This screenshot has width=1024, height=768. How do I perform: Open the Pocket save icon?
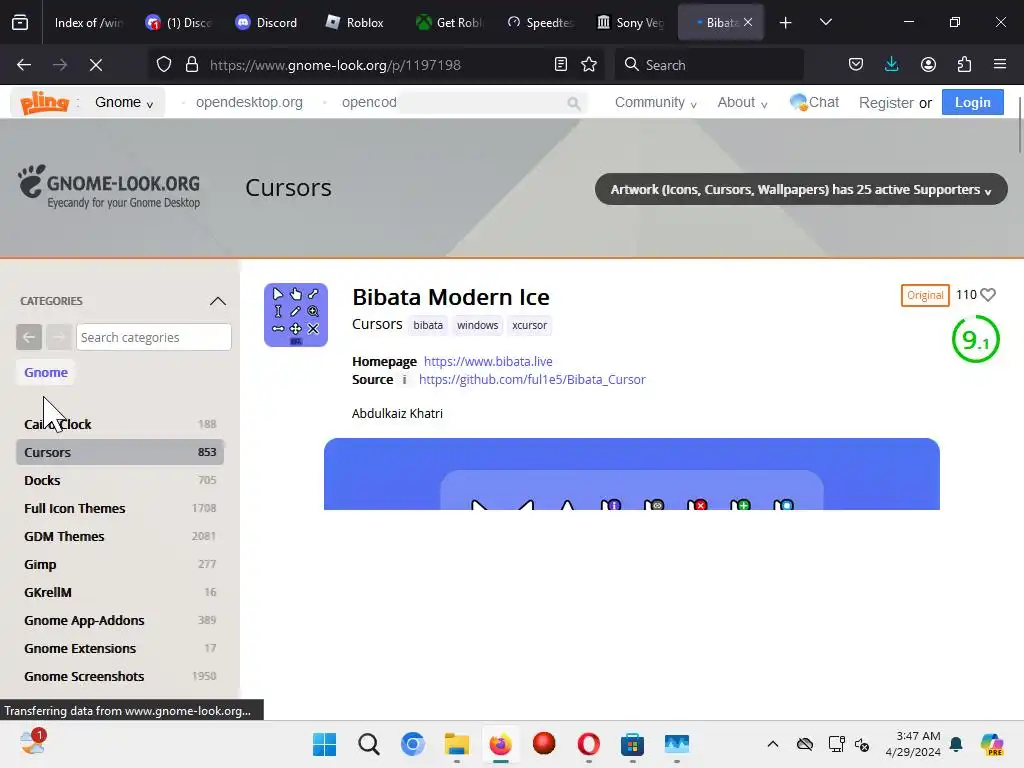[856, 65]
